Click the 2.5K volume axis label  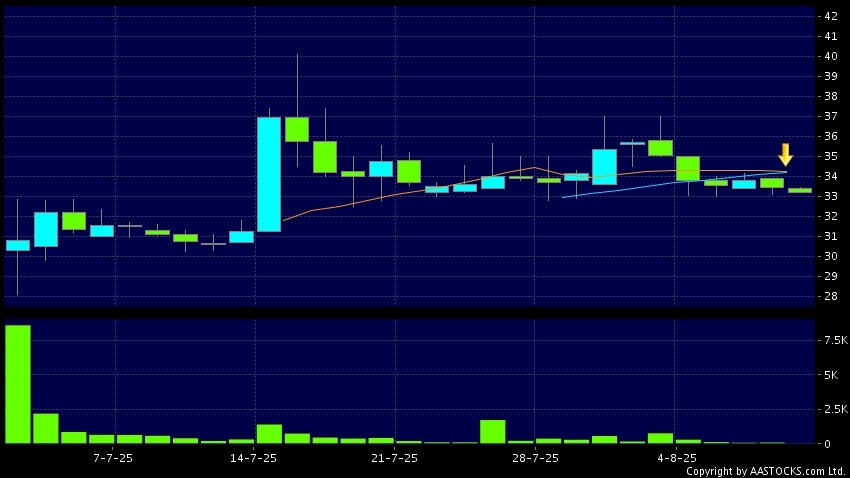tap(835, 409)
